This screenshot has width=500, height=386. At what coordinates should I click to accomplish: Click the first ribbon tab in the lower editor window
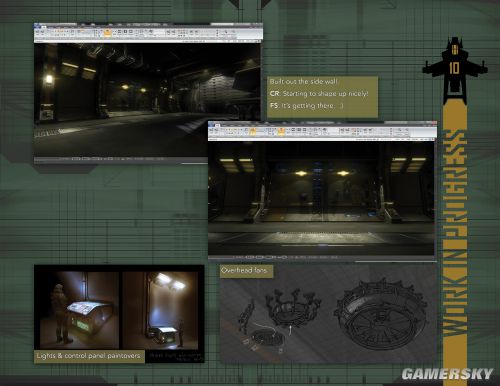217,125
